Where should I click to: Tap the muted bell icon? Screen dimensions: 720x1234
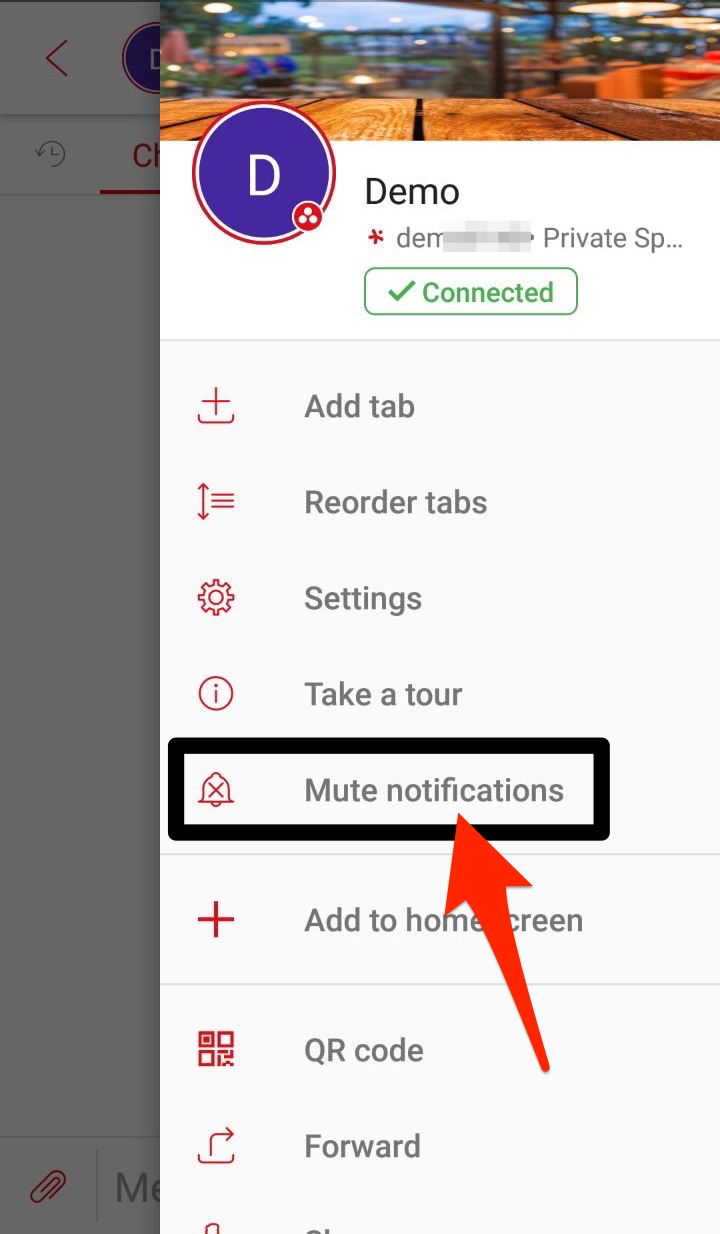coord(216,790)
